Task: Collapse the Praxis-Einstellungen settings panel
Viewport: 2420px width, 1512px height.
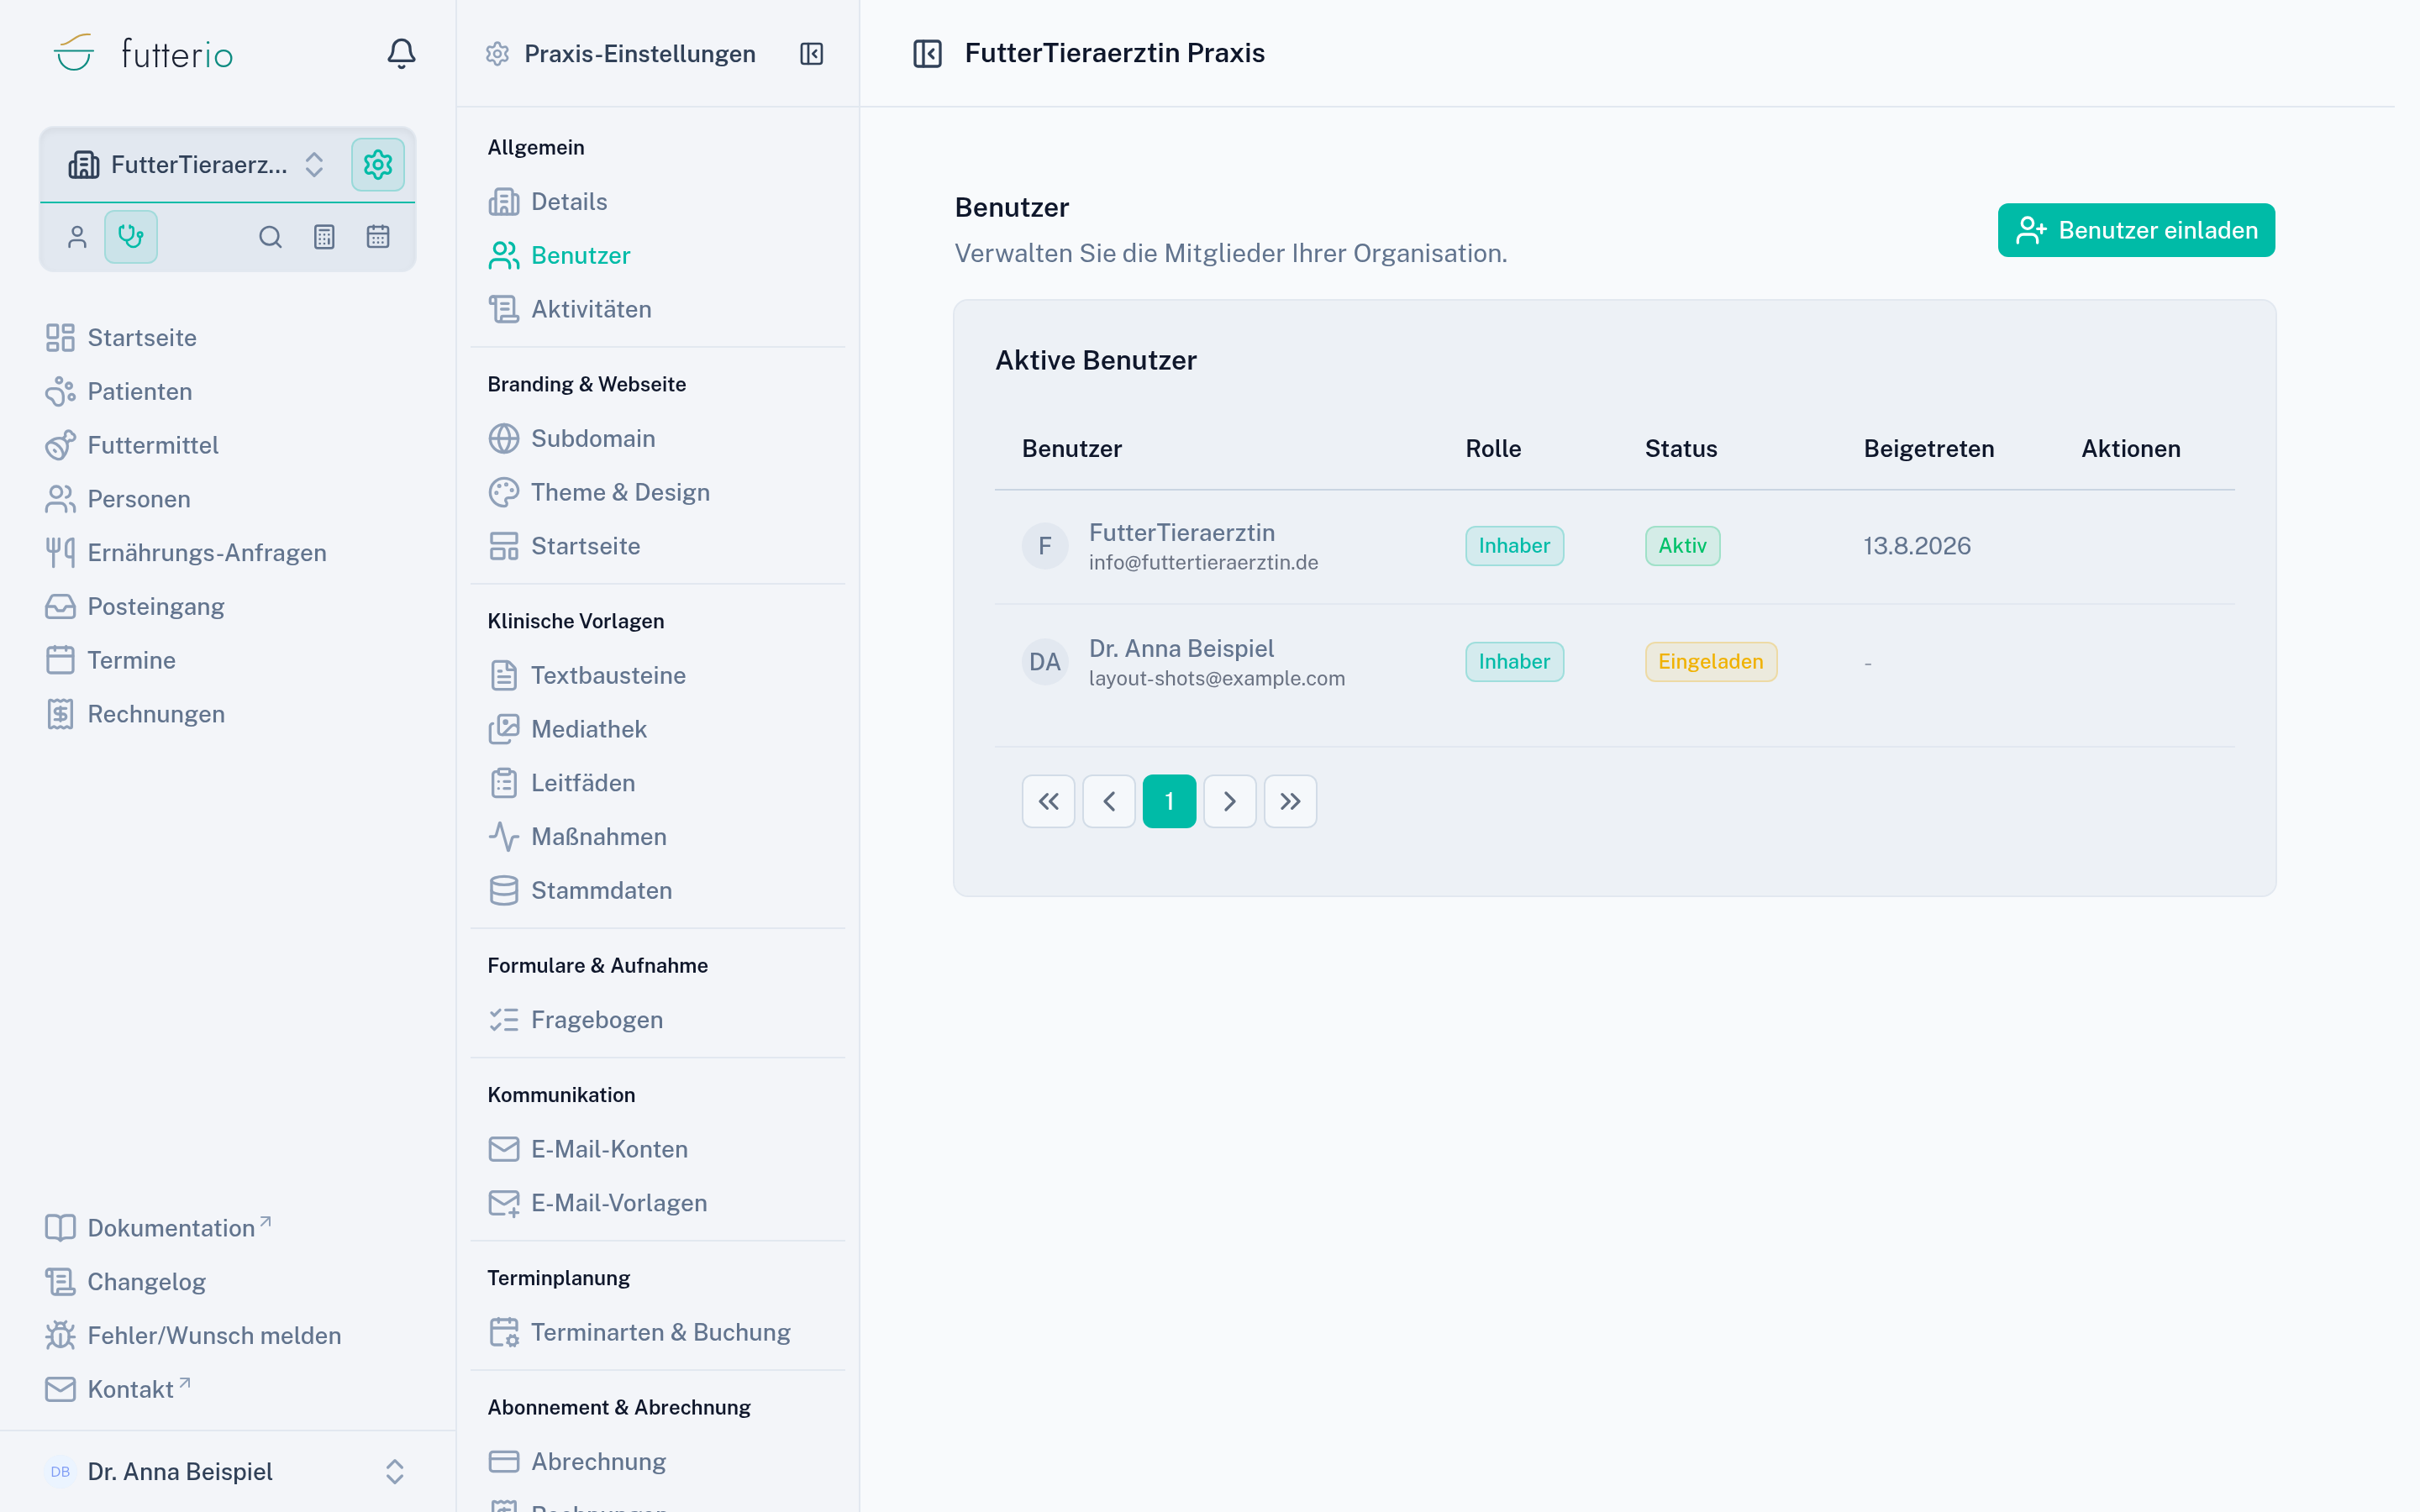Action: [812, 54]
